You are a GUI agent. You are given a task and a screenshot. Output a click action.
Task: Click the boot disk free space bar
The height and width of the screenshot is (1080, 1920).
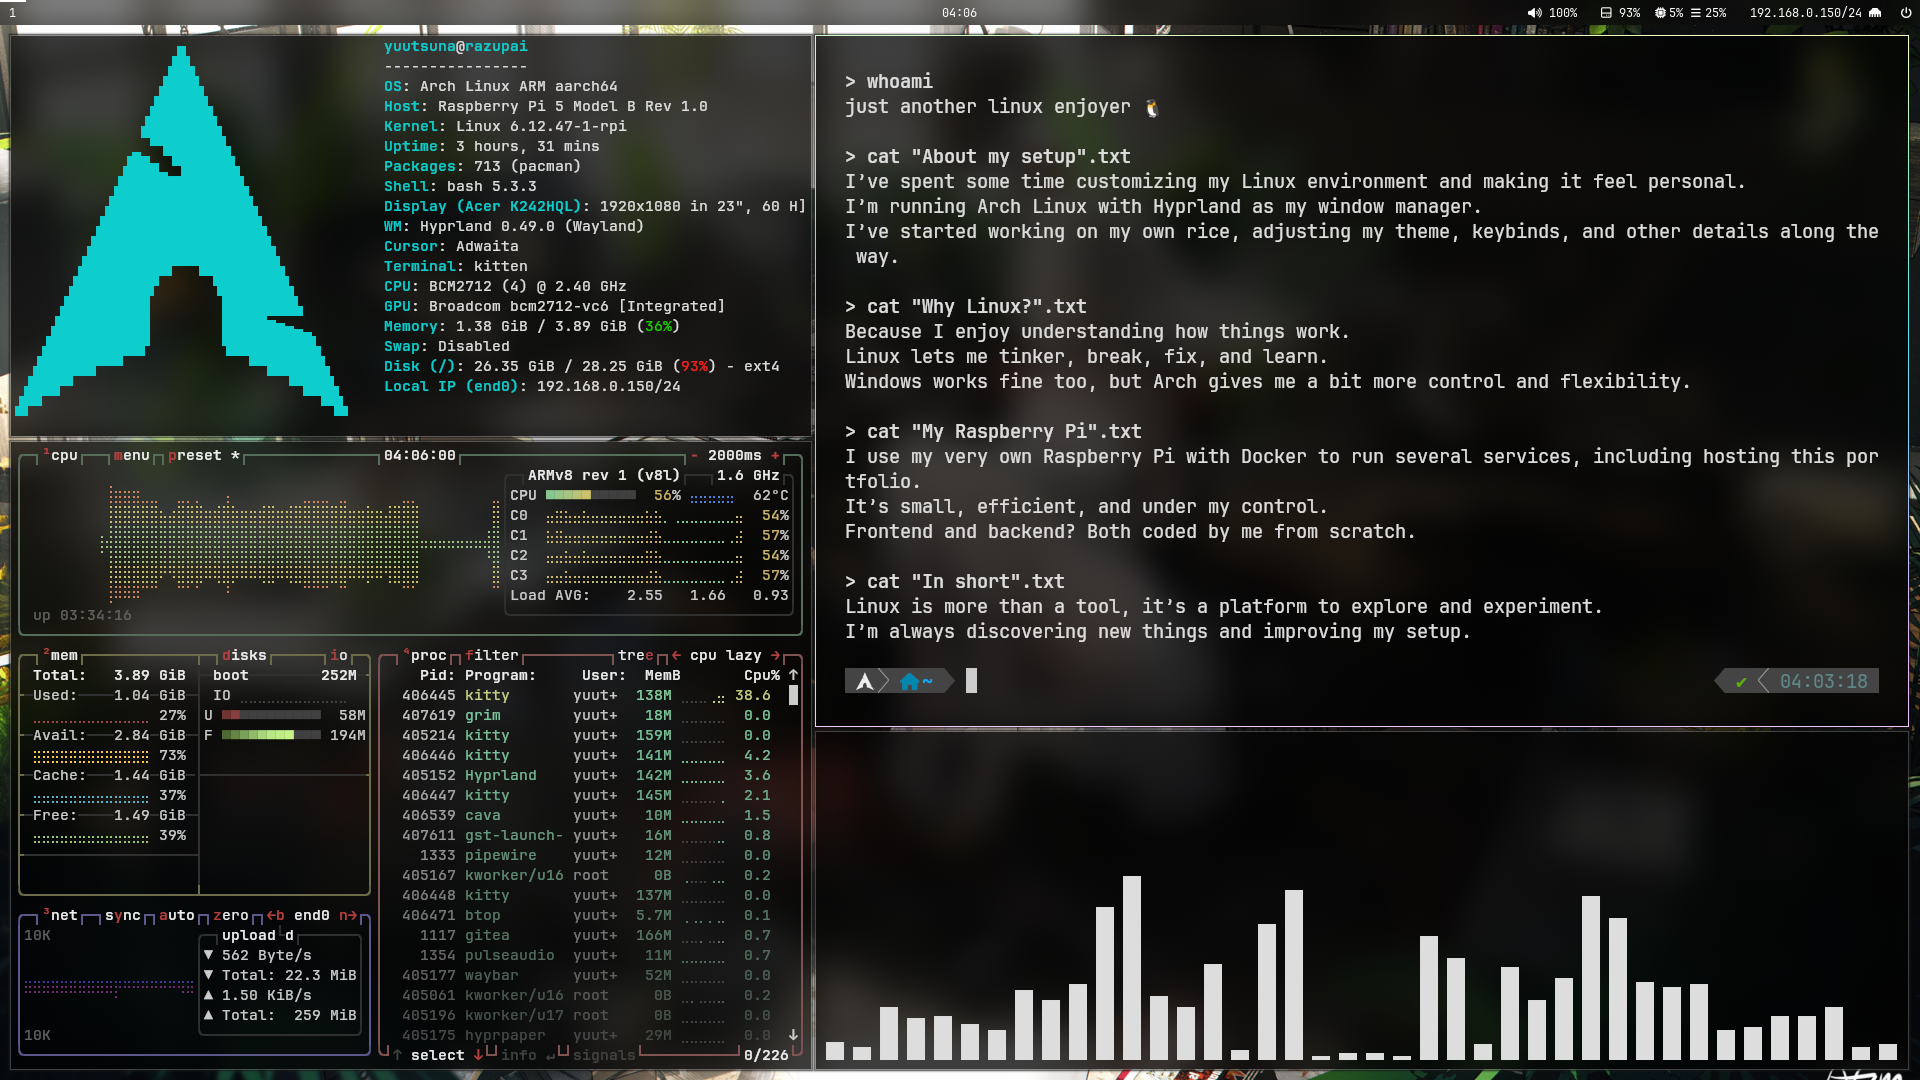pyautogui.click(x=271, y=736)
